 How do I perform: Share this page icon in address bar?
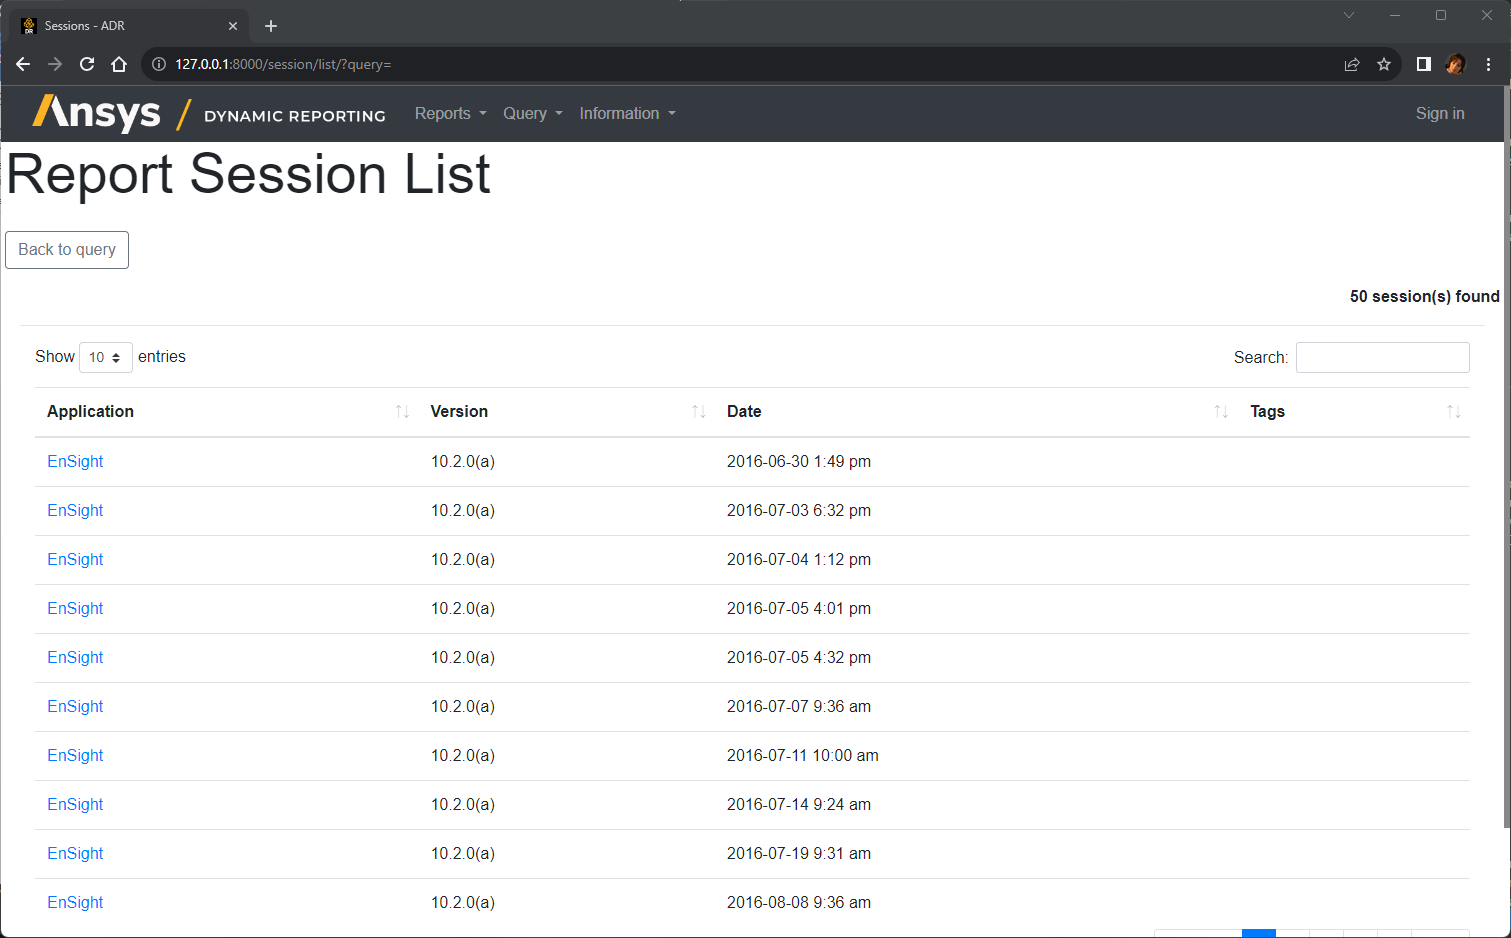pyautogui.click(x=1352, y=64)
